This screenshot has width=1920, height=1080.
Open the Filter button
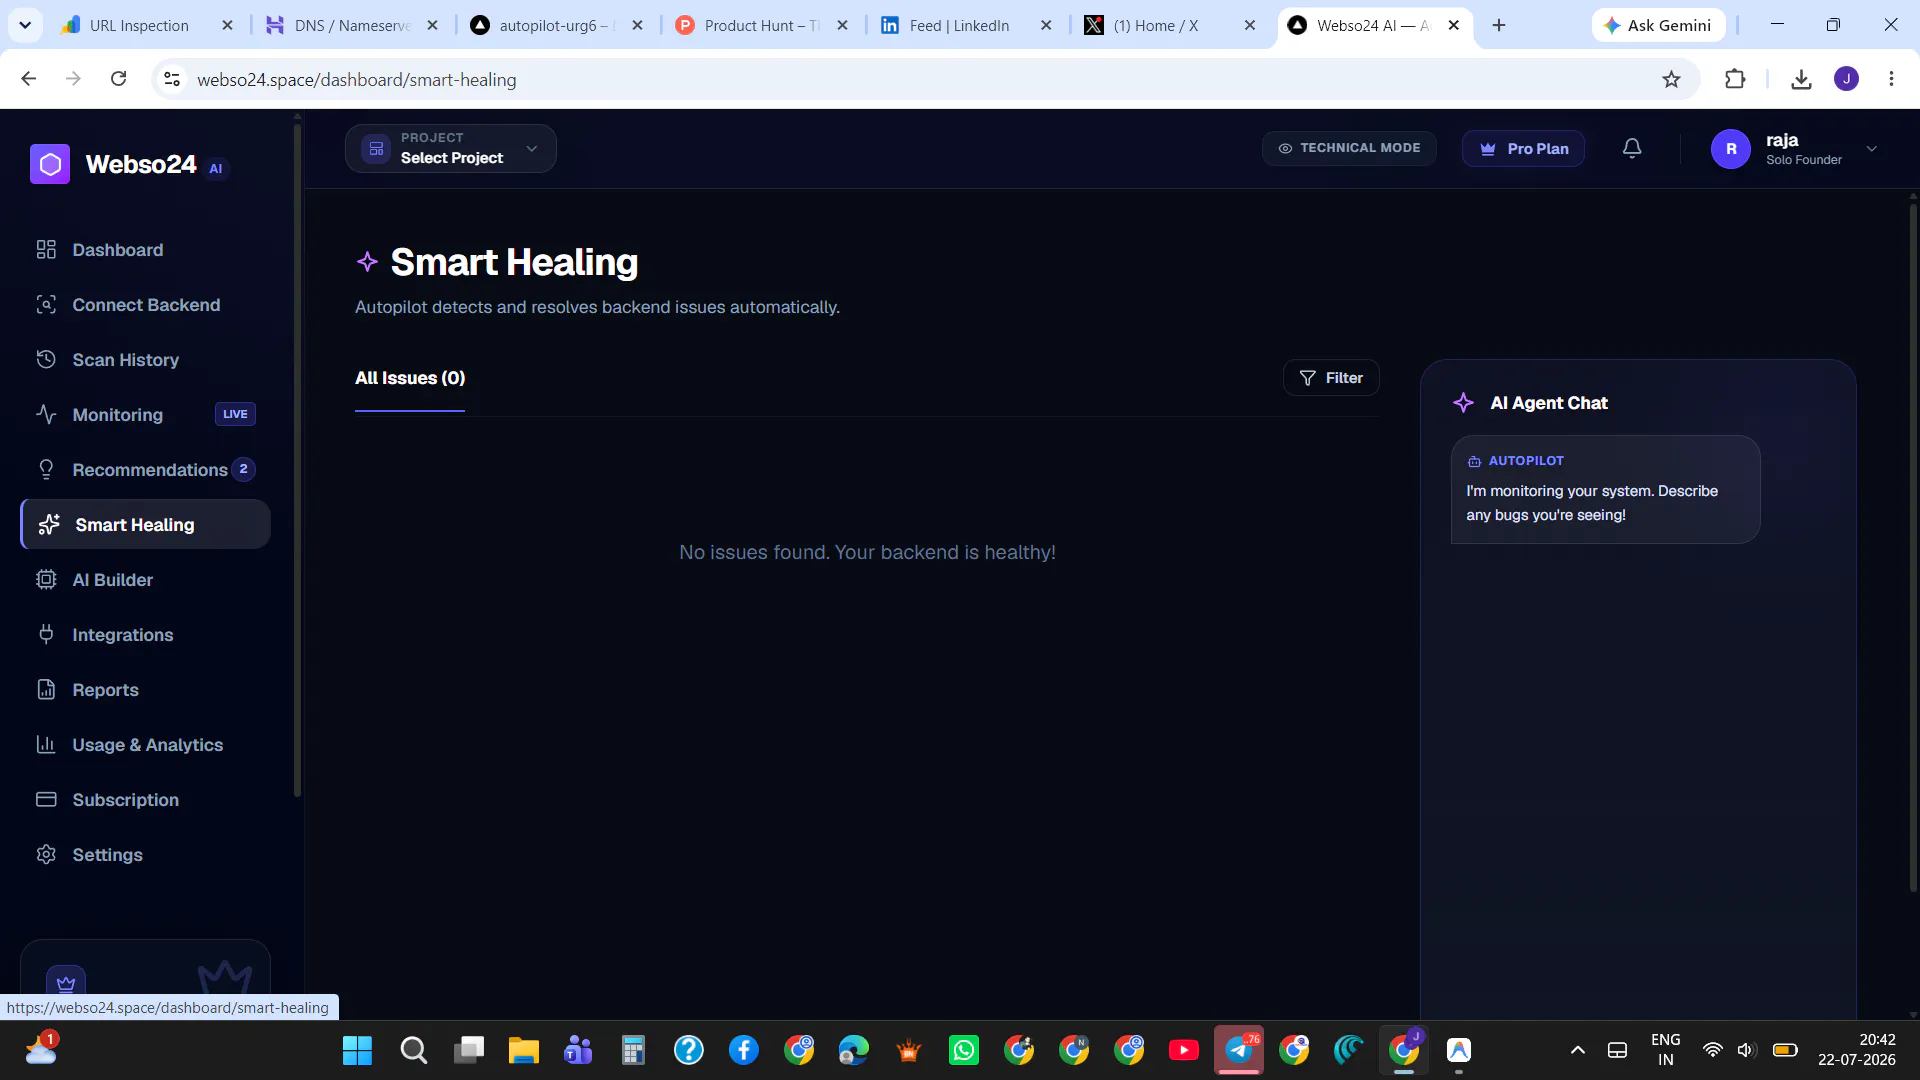[1331, 378]
